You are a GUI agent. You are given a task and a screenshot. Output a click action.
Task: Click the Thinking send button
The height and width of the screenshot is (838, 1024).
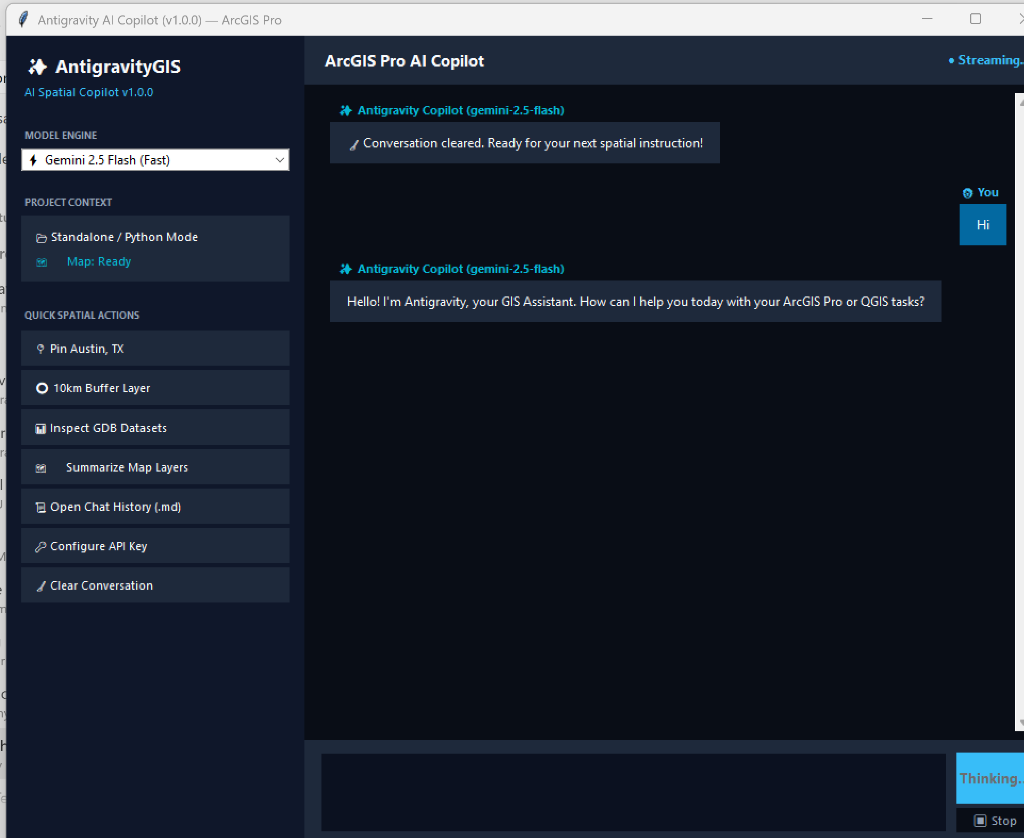point(990,778)
